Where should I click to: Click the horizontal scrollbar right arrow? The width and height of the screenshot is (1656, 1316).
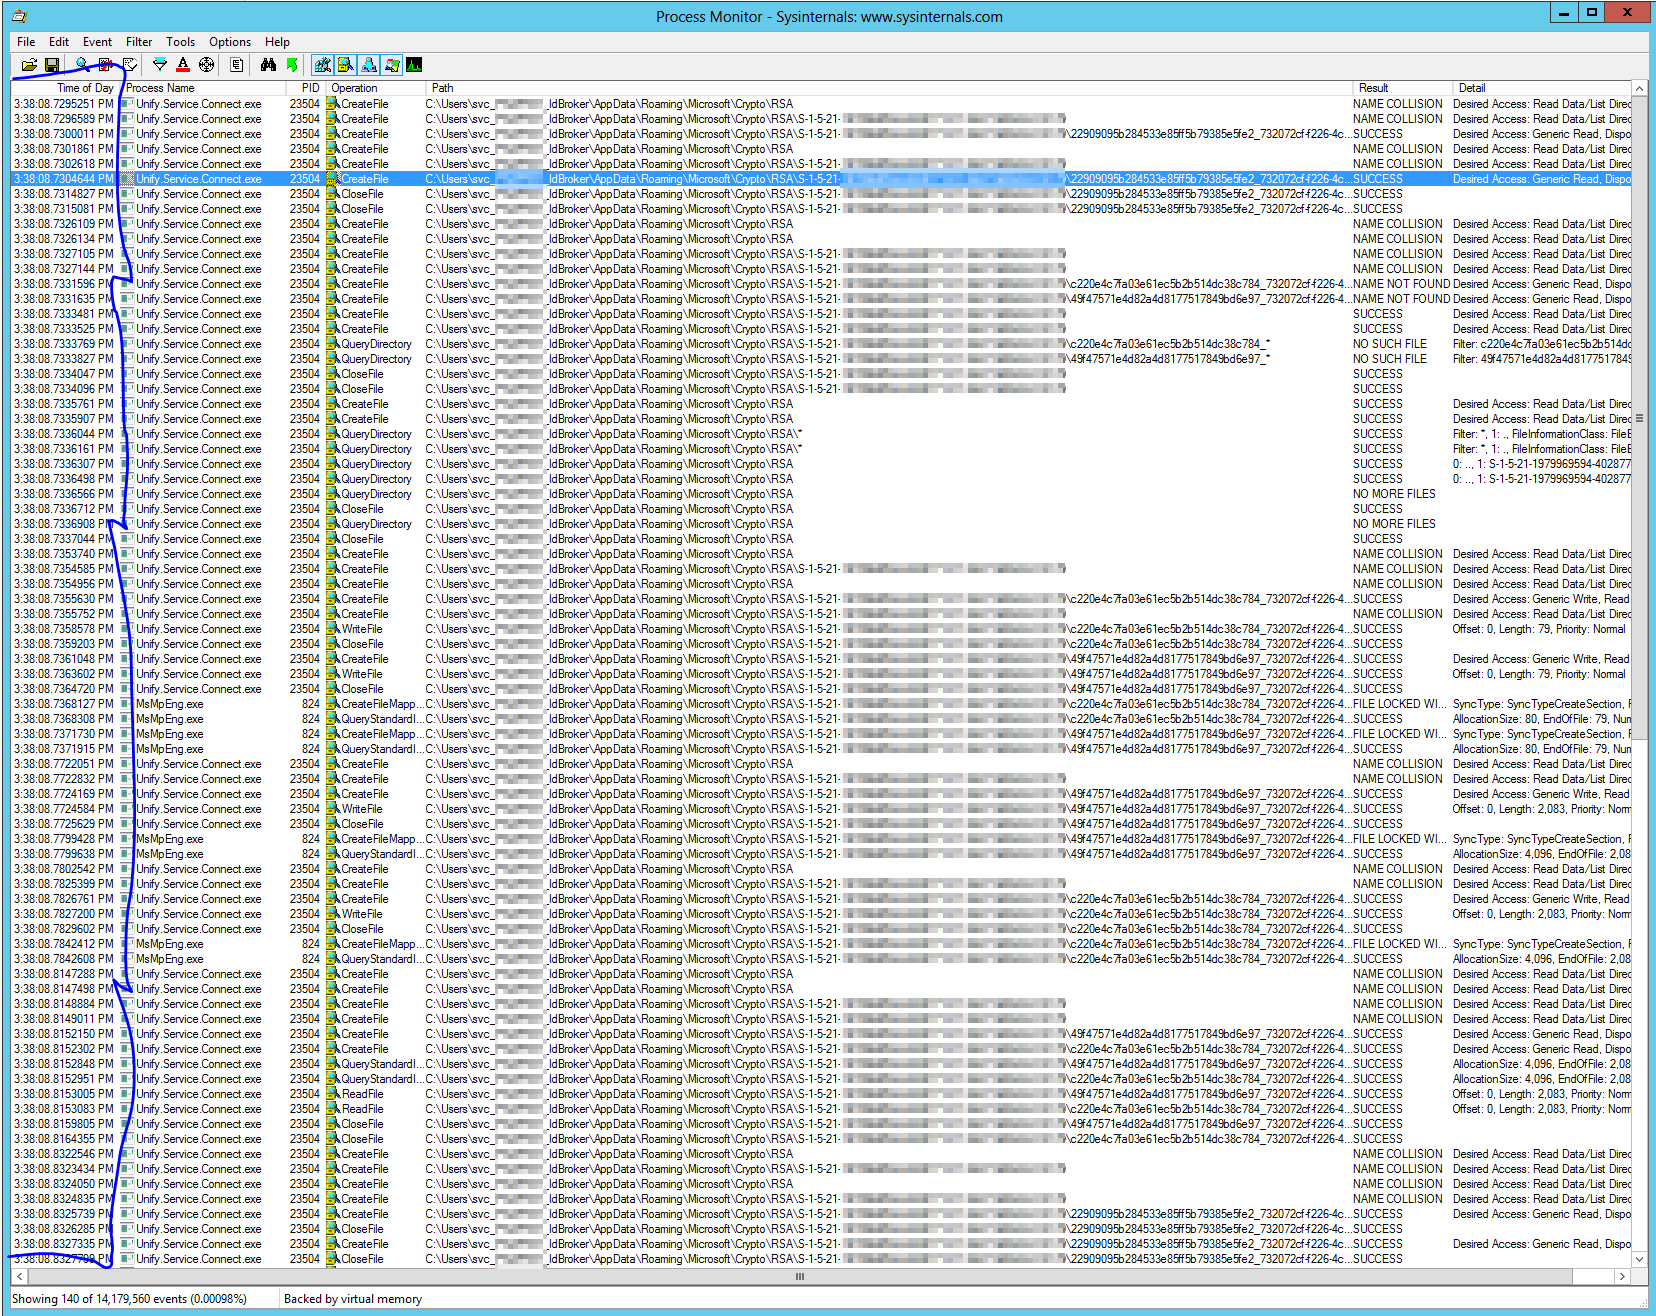click(x=1622, y=1276)
